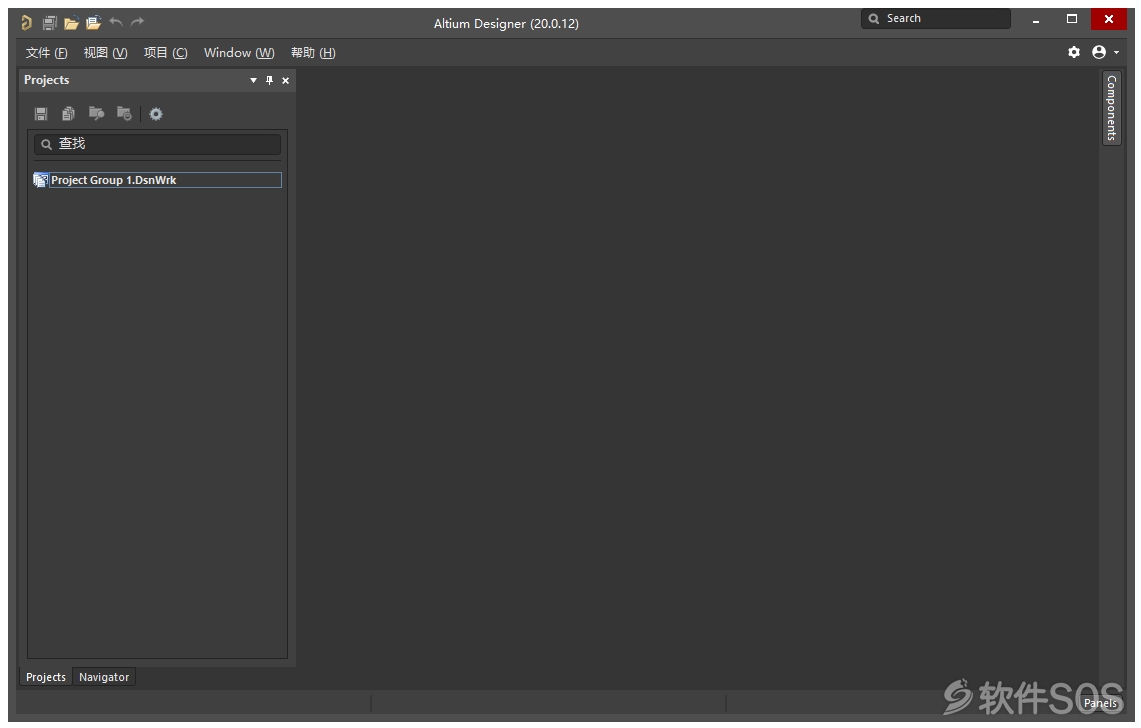Switch to the Navigator tab
The width and height of the screenshot is (1141, 728).
tap(104, 677)
